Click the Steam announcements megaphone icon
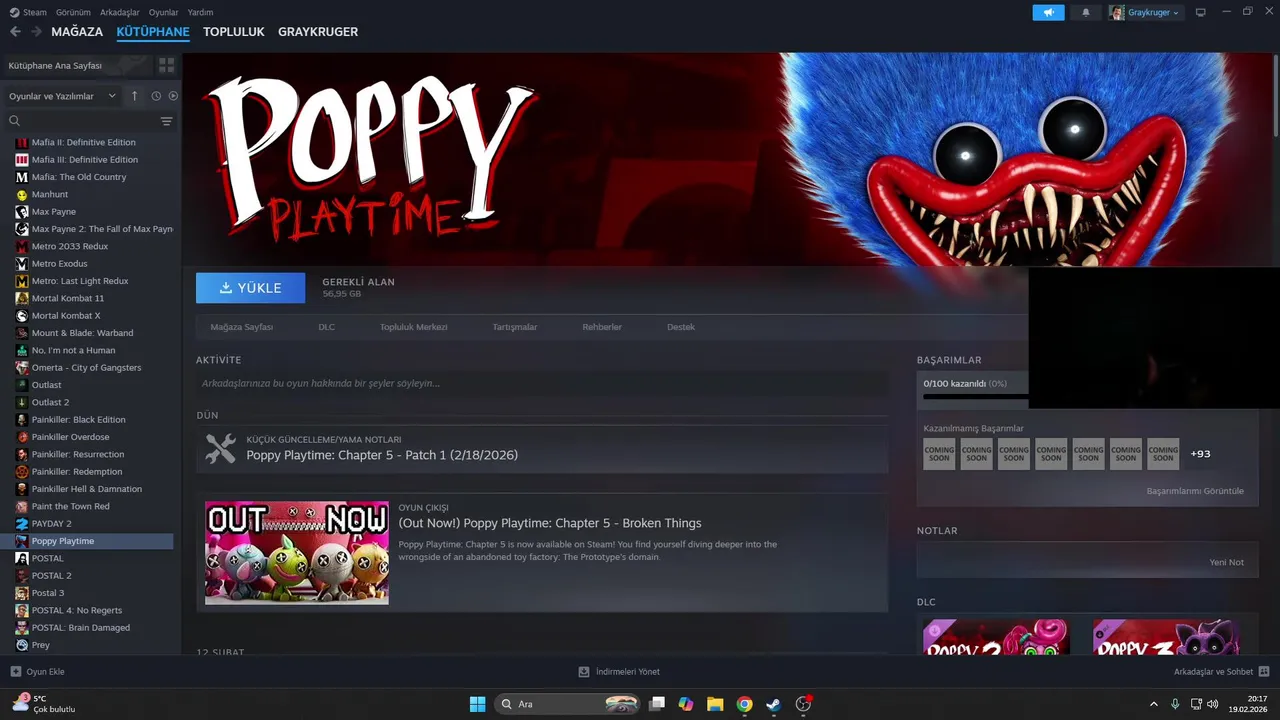Image resolution: width=1280 pixels, height=720 pixels. point(1048,12)
